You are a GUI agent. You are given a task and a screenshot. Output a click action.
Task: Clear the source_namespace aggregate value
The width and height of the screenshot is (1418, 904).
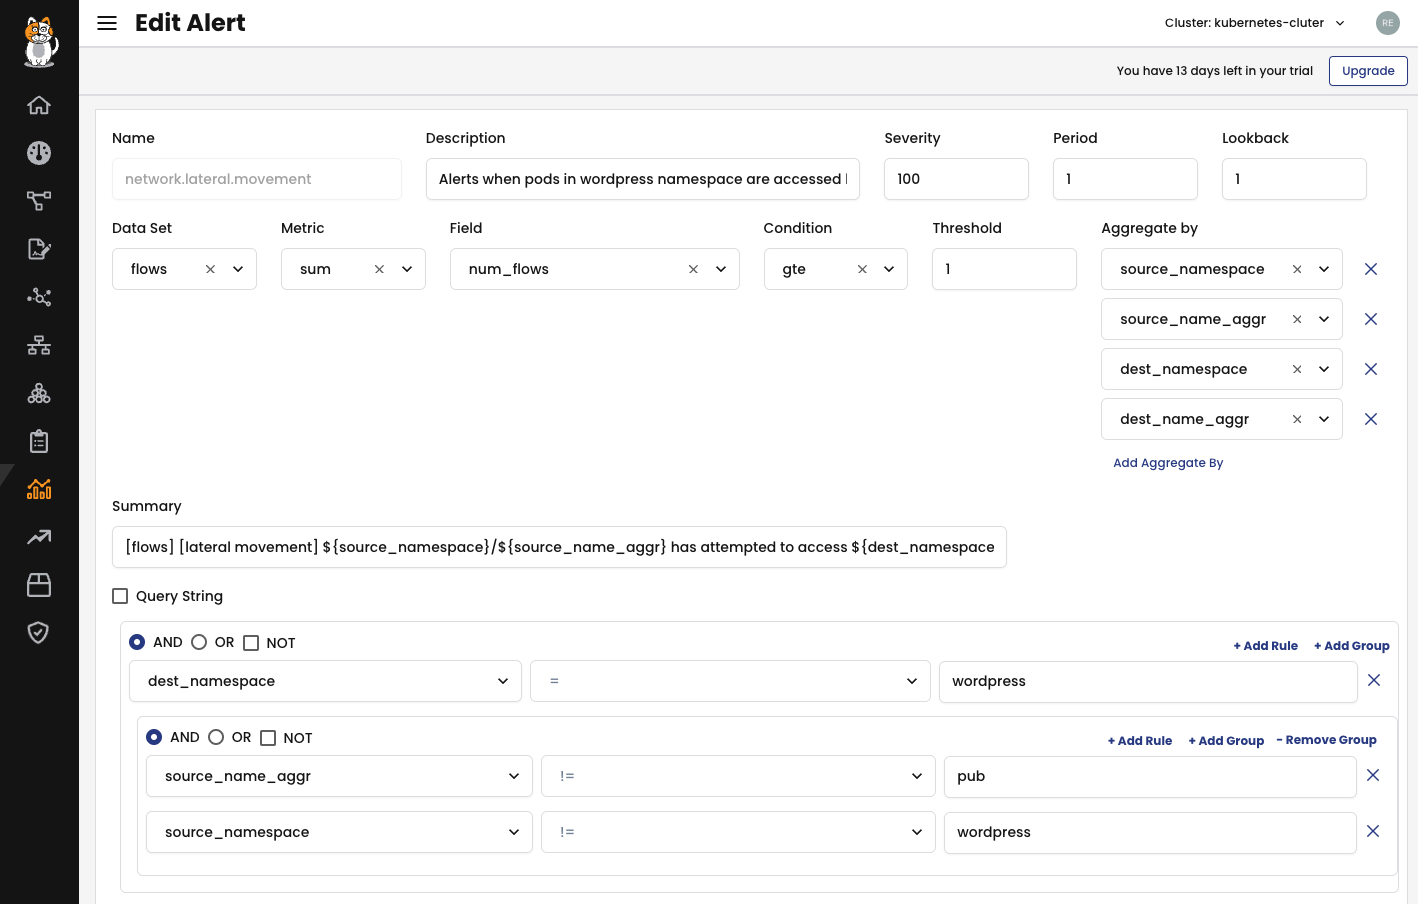(1297, 269)
